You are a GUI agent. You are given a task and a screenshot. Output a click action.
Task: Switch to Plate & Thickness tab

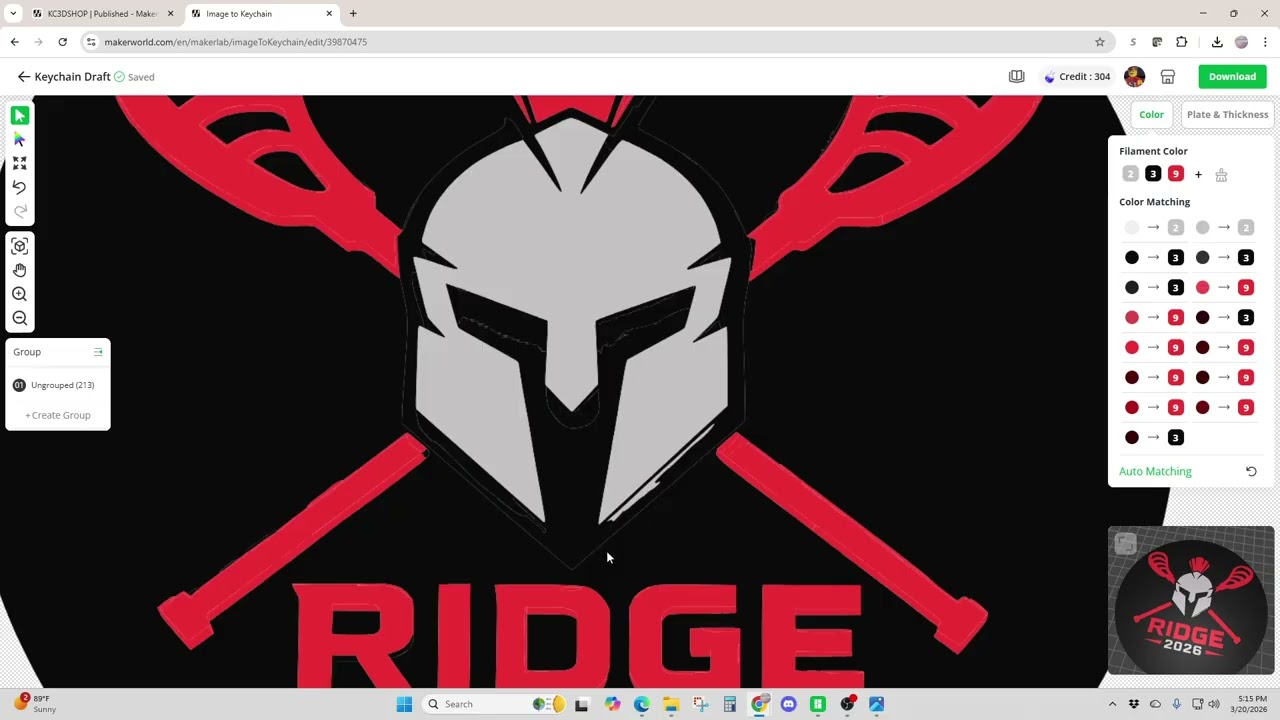[x=1227, y=115]
